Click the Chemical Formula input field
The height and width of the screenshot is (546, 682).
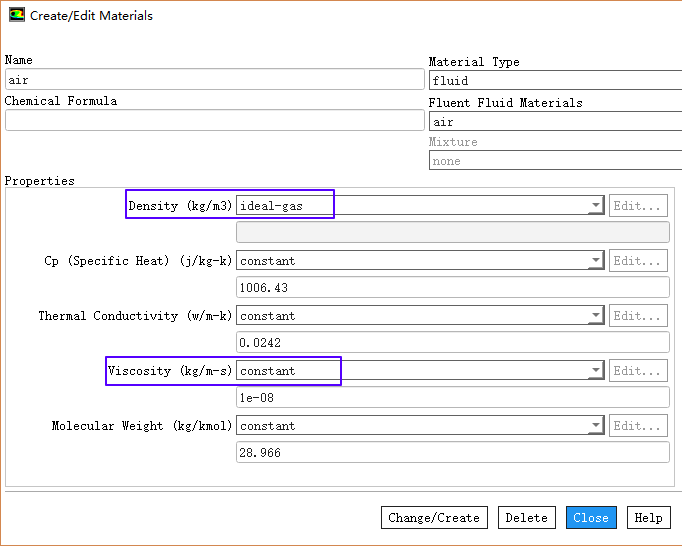point(214,120)
